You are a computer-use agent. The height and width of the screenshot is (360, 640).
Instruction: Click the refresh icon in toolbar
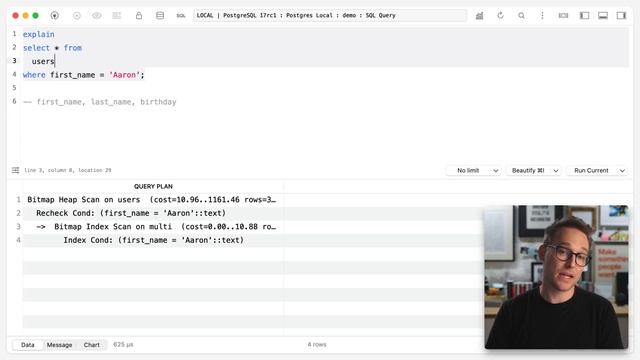(500, 16)
